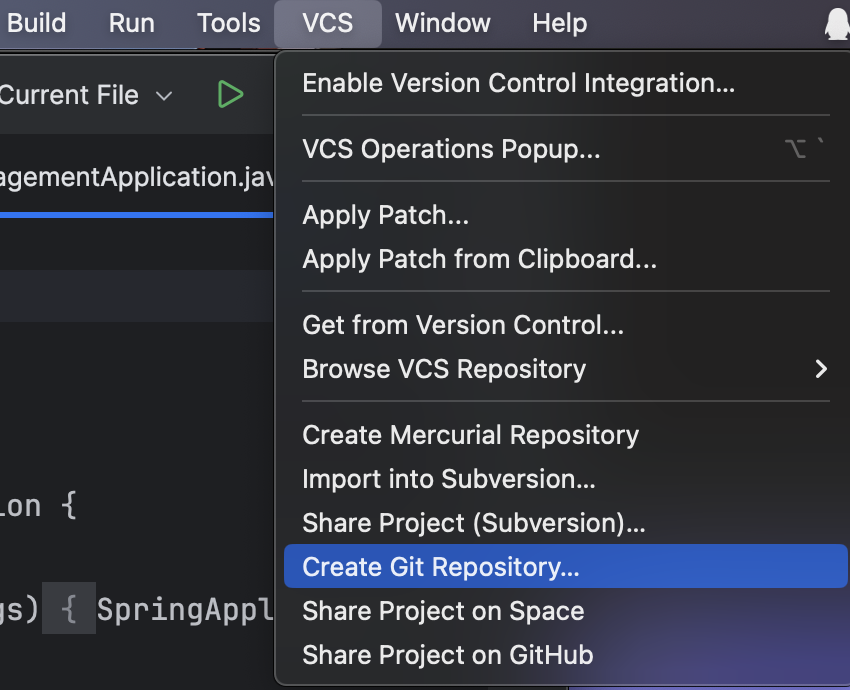Open the Window menu
This screenshot has width=850, height=690.
coord(441,23)
